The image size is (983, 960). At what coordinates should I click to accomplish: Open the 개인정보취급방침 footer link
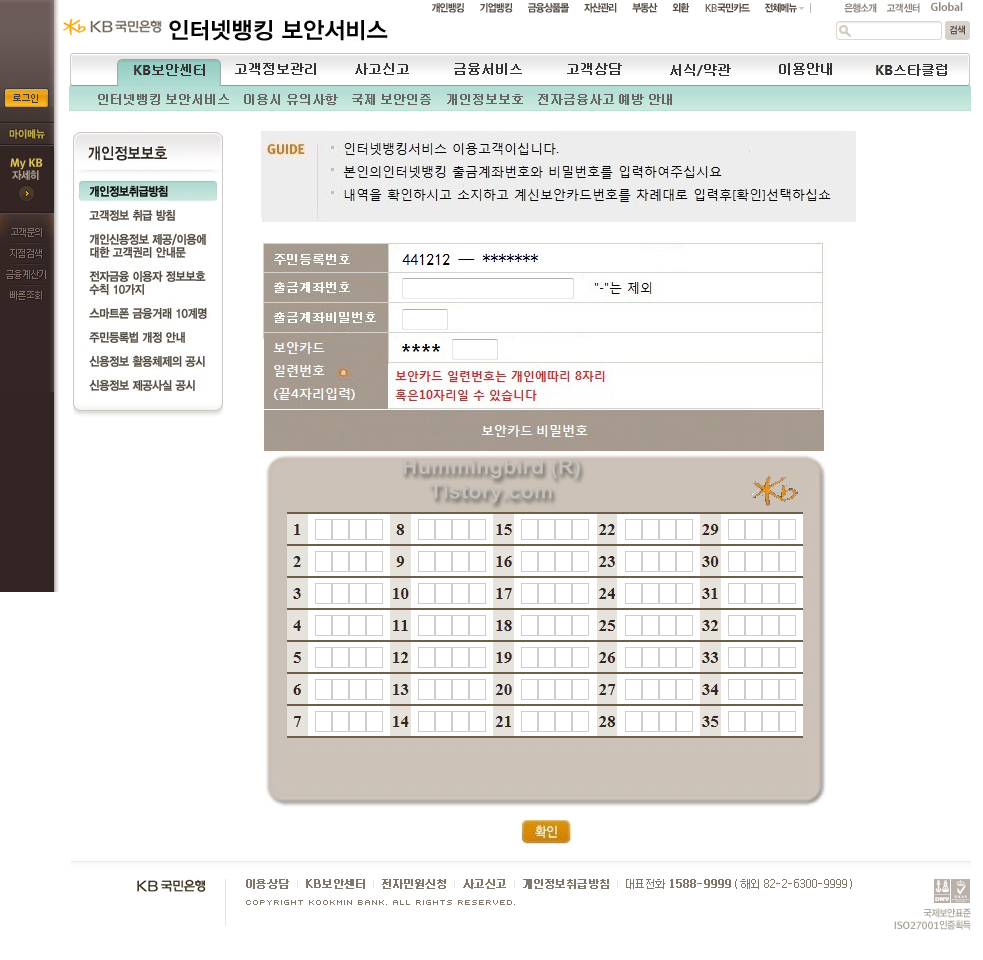566,884
